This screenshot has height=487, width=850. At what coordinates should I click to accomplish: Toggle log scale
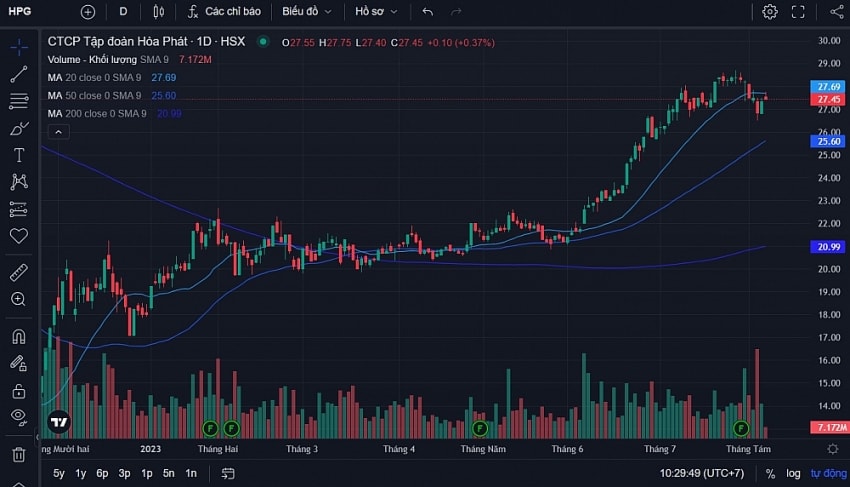click(793, 473)
